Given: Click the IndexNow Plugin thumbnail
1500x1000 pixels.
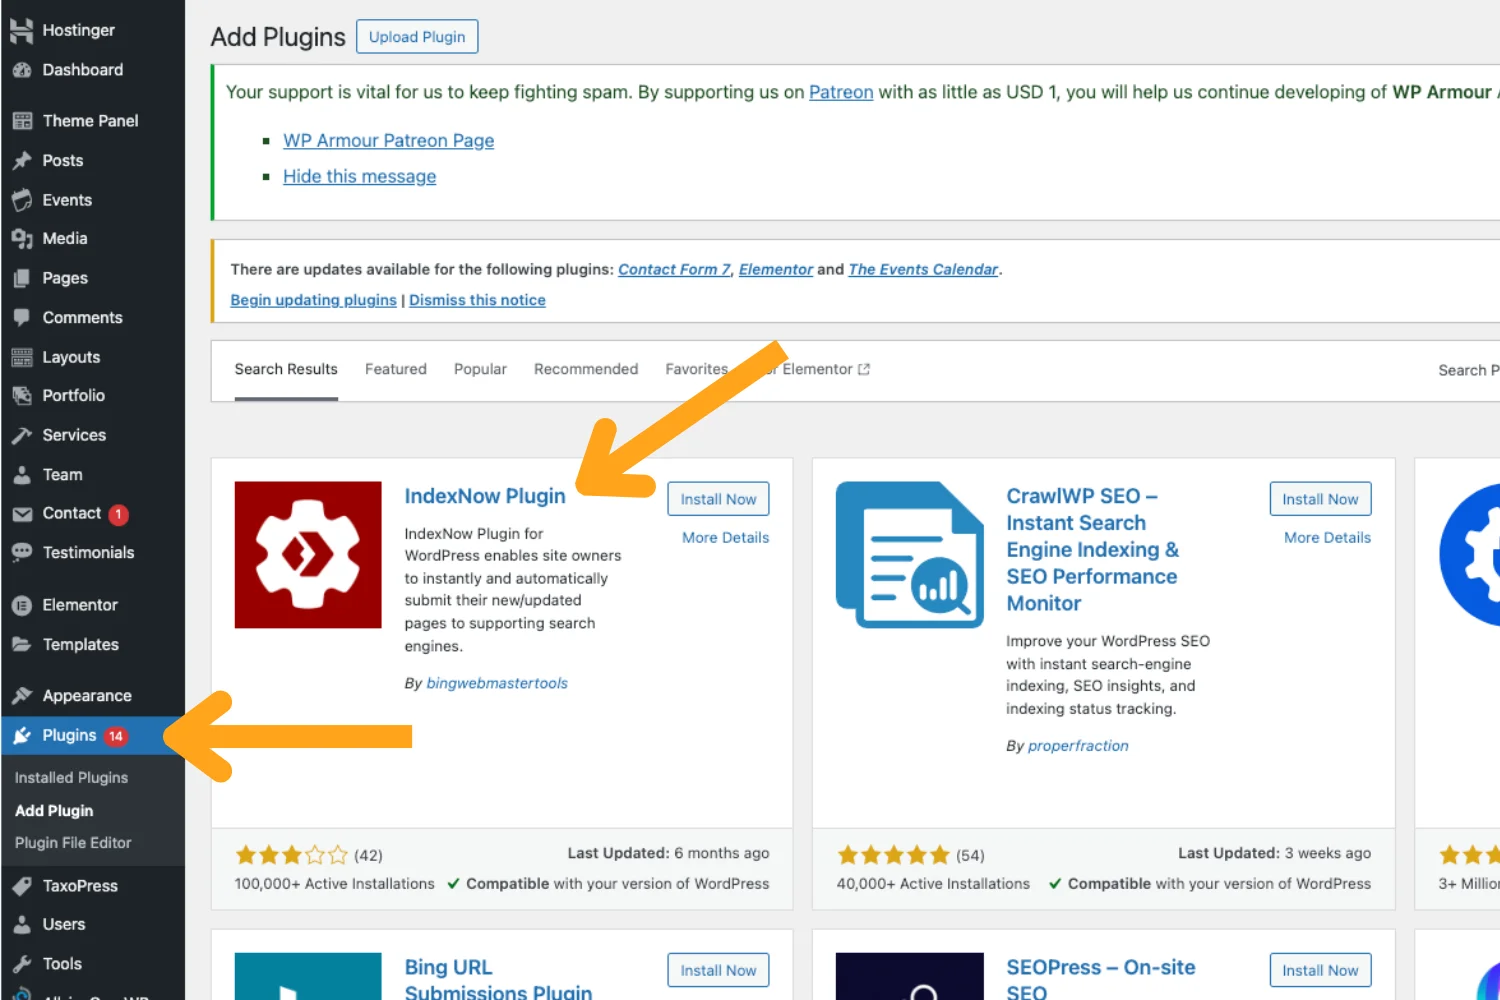Looking at the screenshot, I should point(308,554).
